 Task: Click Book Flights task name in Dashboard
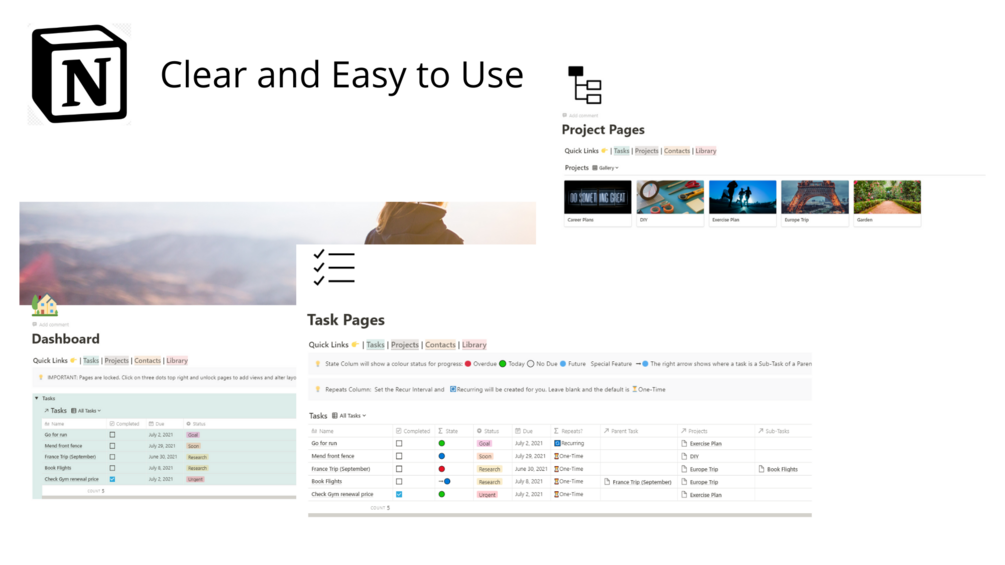(58, 468)
